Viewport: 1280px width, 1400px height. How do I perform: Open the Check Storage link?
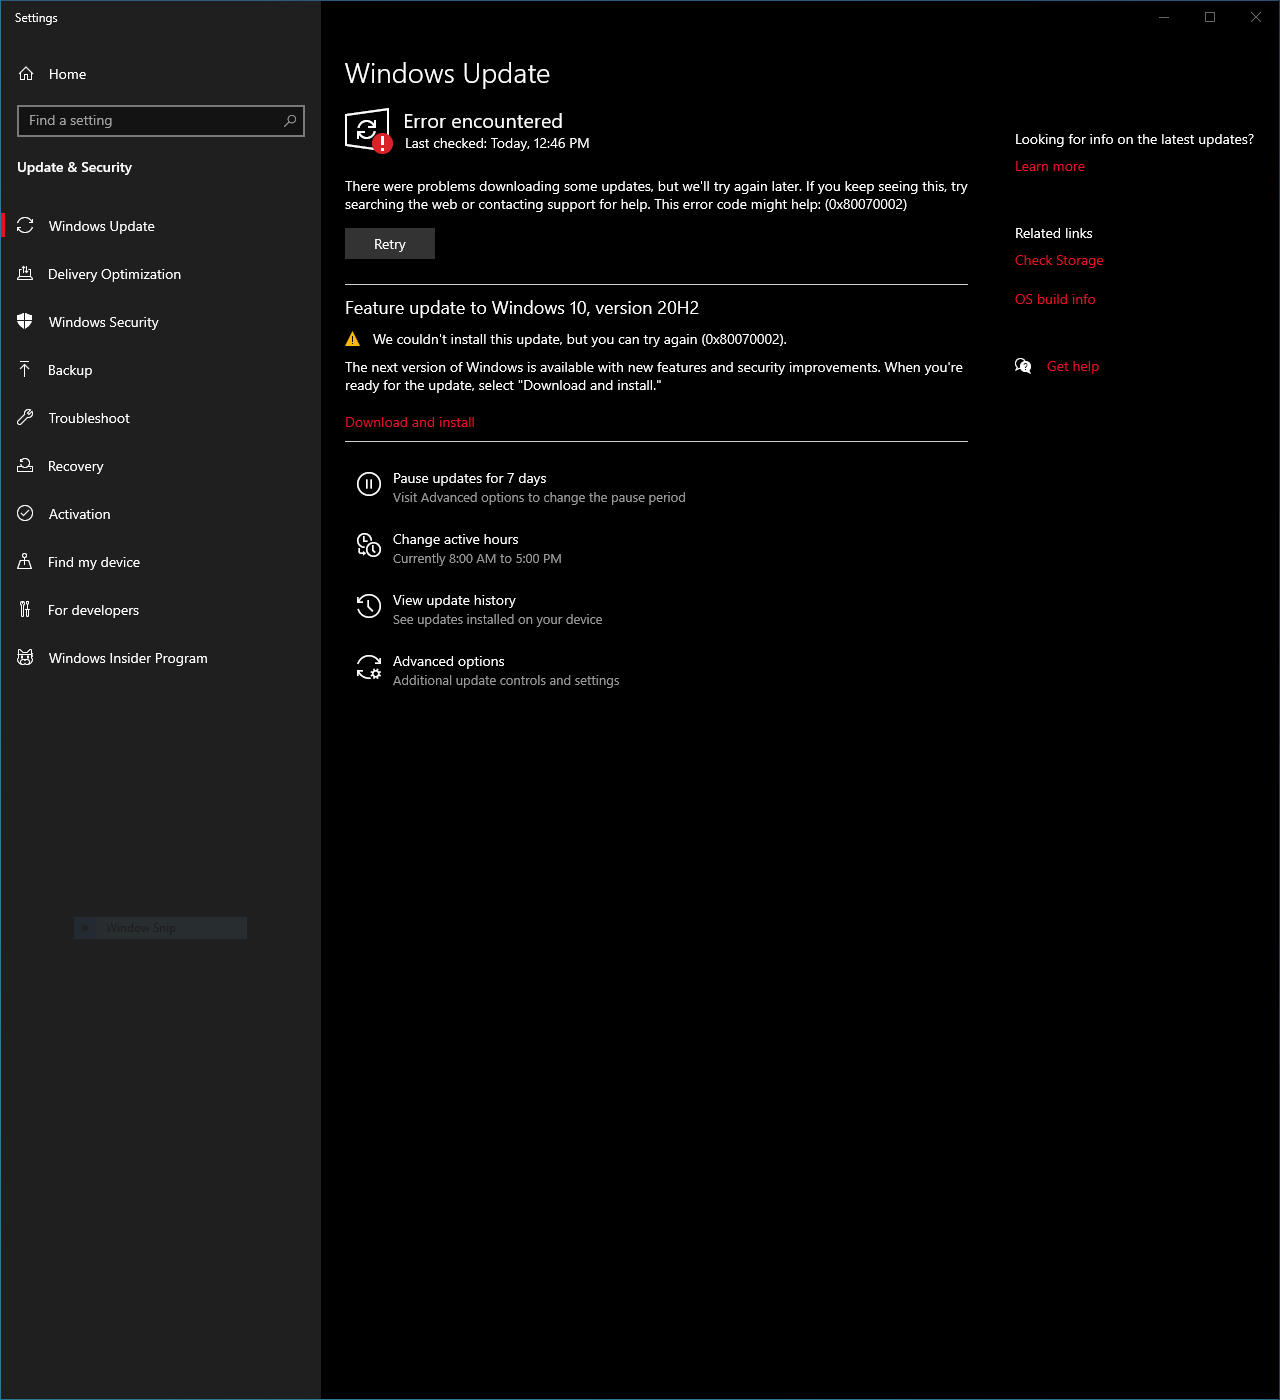pos(1059,261)
